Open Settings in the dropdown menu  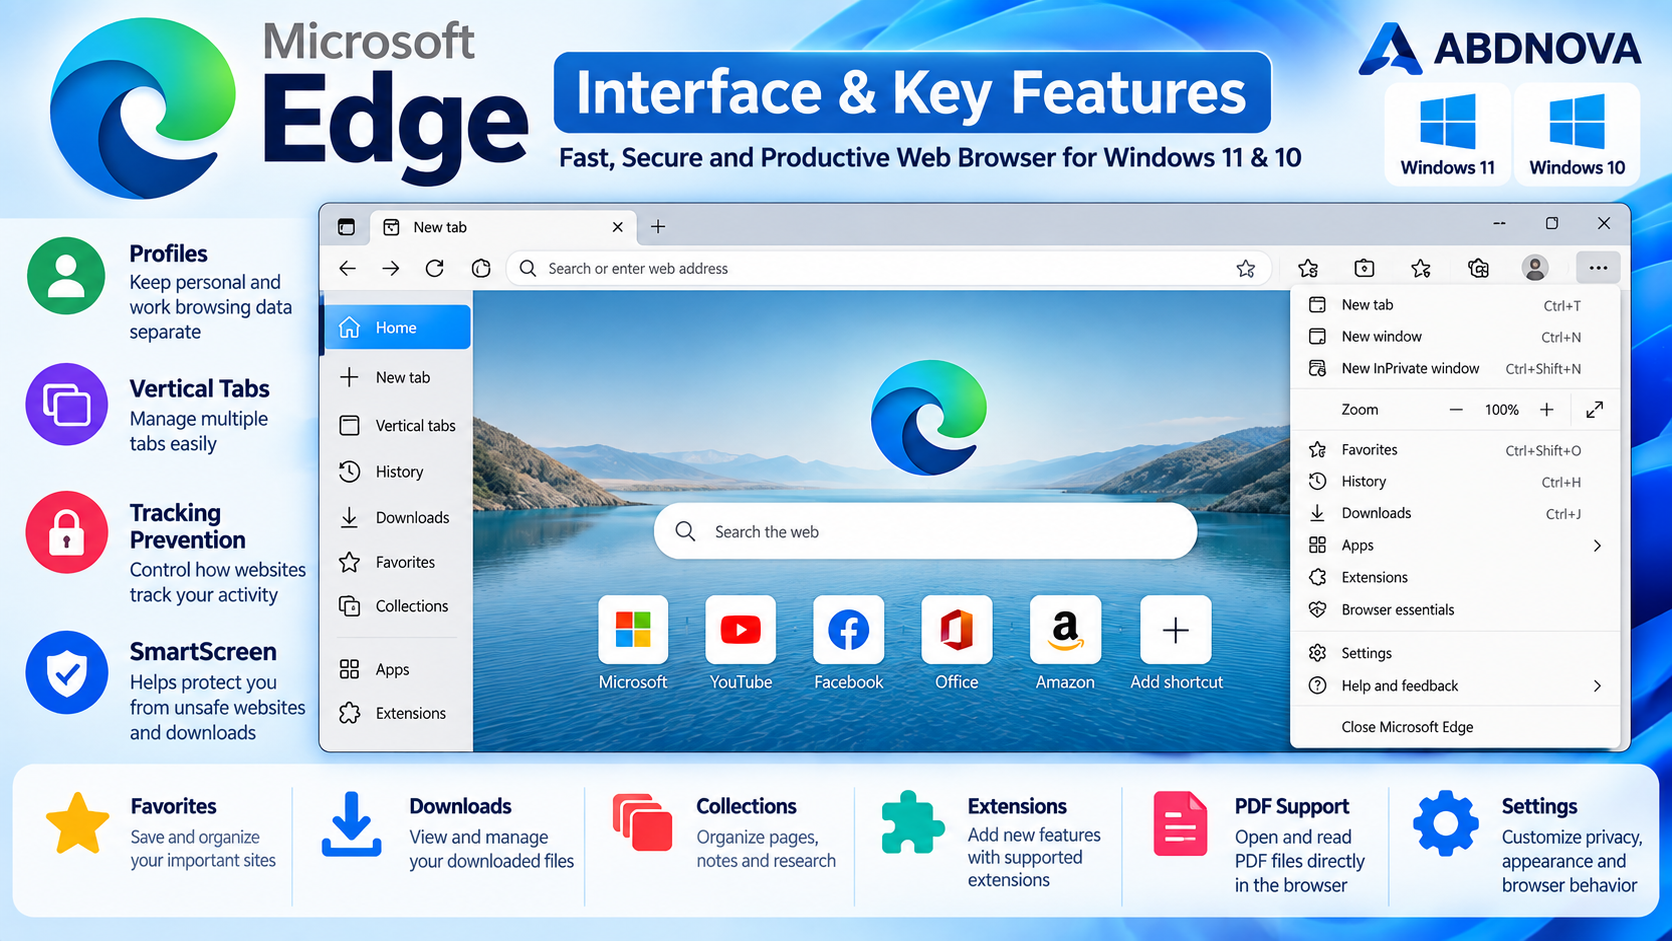pos(1455,653)
